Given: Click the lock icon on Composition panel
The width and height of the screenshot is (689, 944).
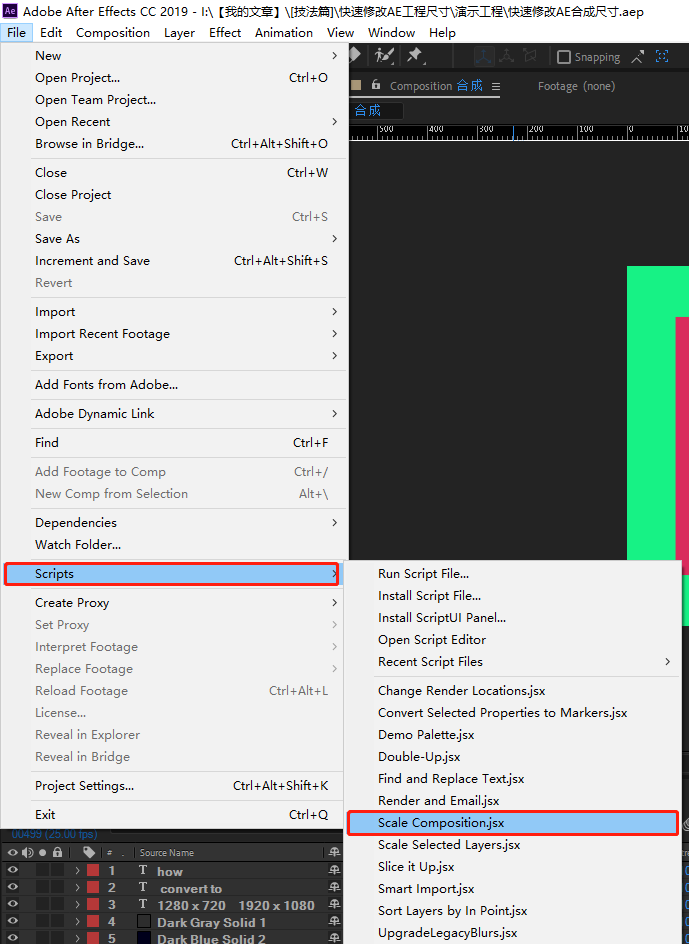Looking at the screenshot, I should [376, 86].
